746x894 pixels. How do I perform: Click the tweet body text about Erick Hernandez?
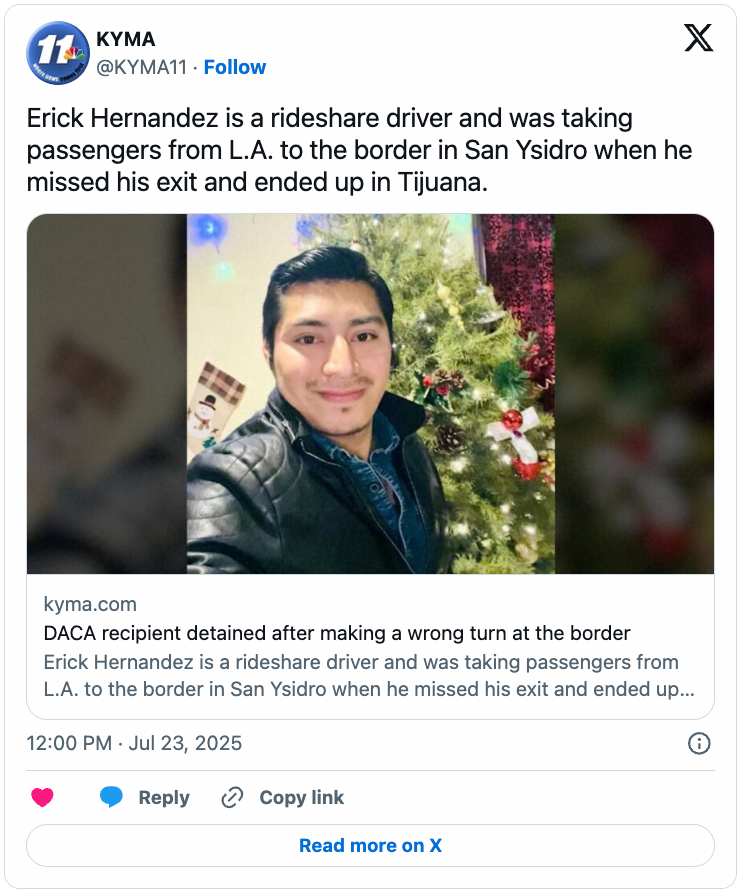[359, 151]
